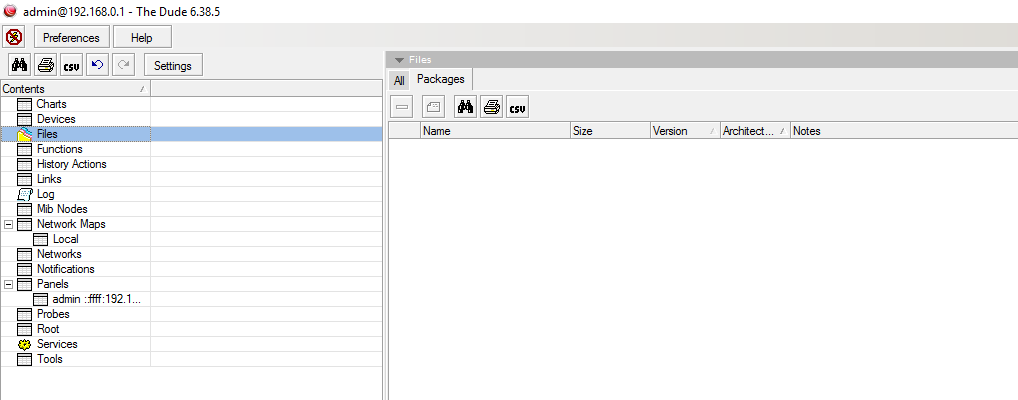Image resolution: width=1018 pixels, height=400 pixels.
Task: Click the disconnect icon beside Preferences
Action: coord(14,37)
